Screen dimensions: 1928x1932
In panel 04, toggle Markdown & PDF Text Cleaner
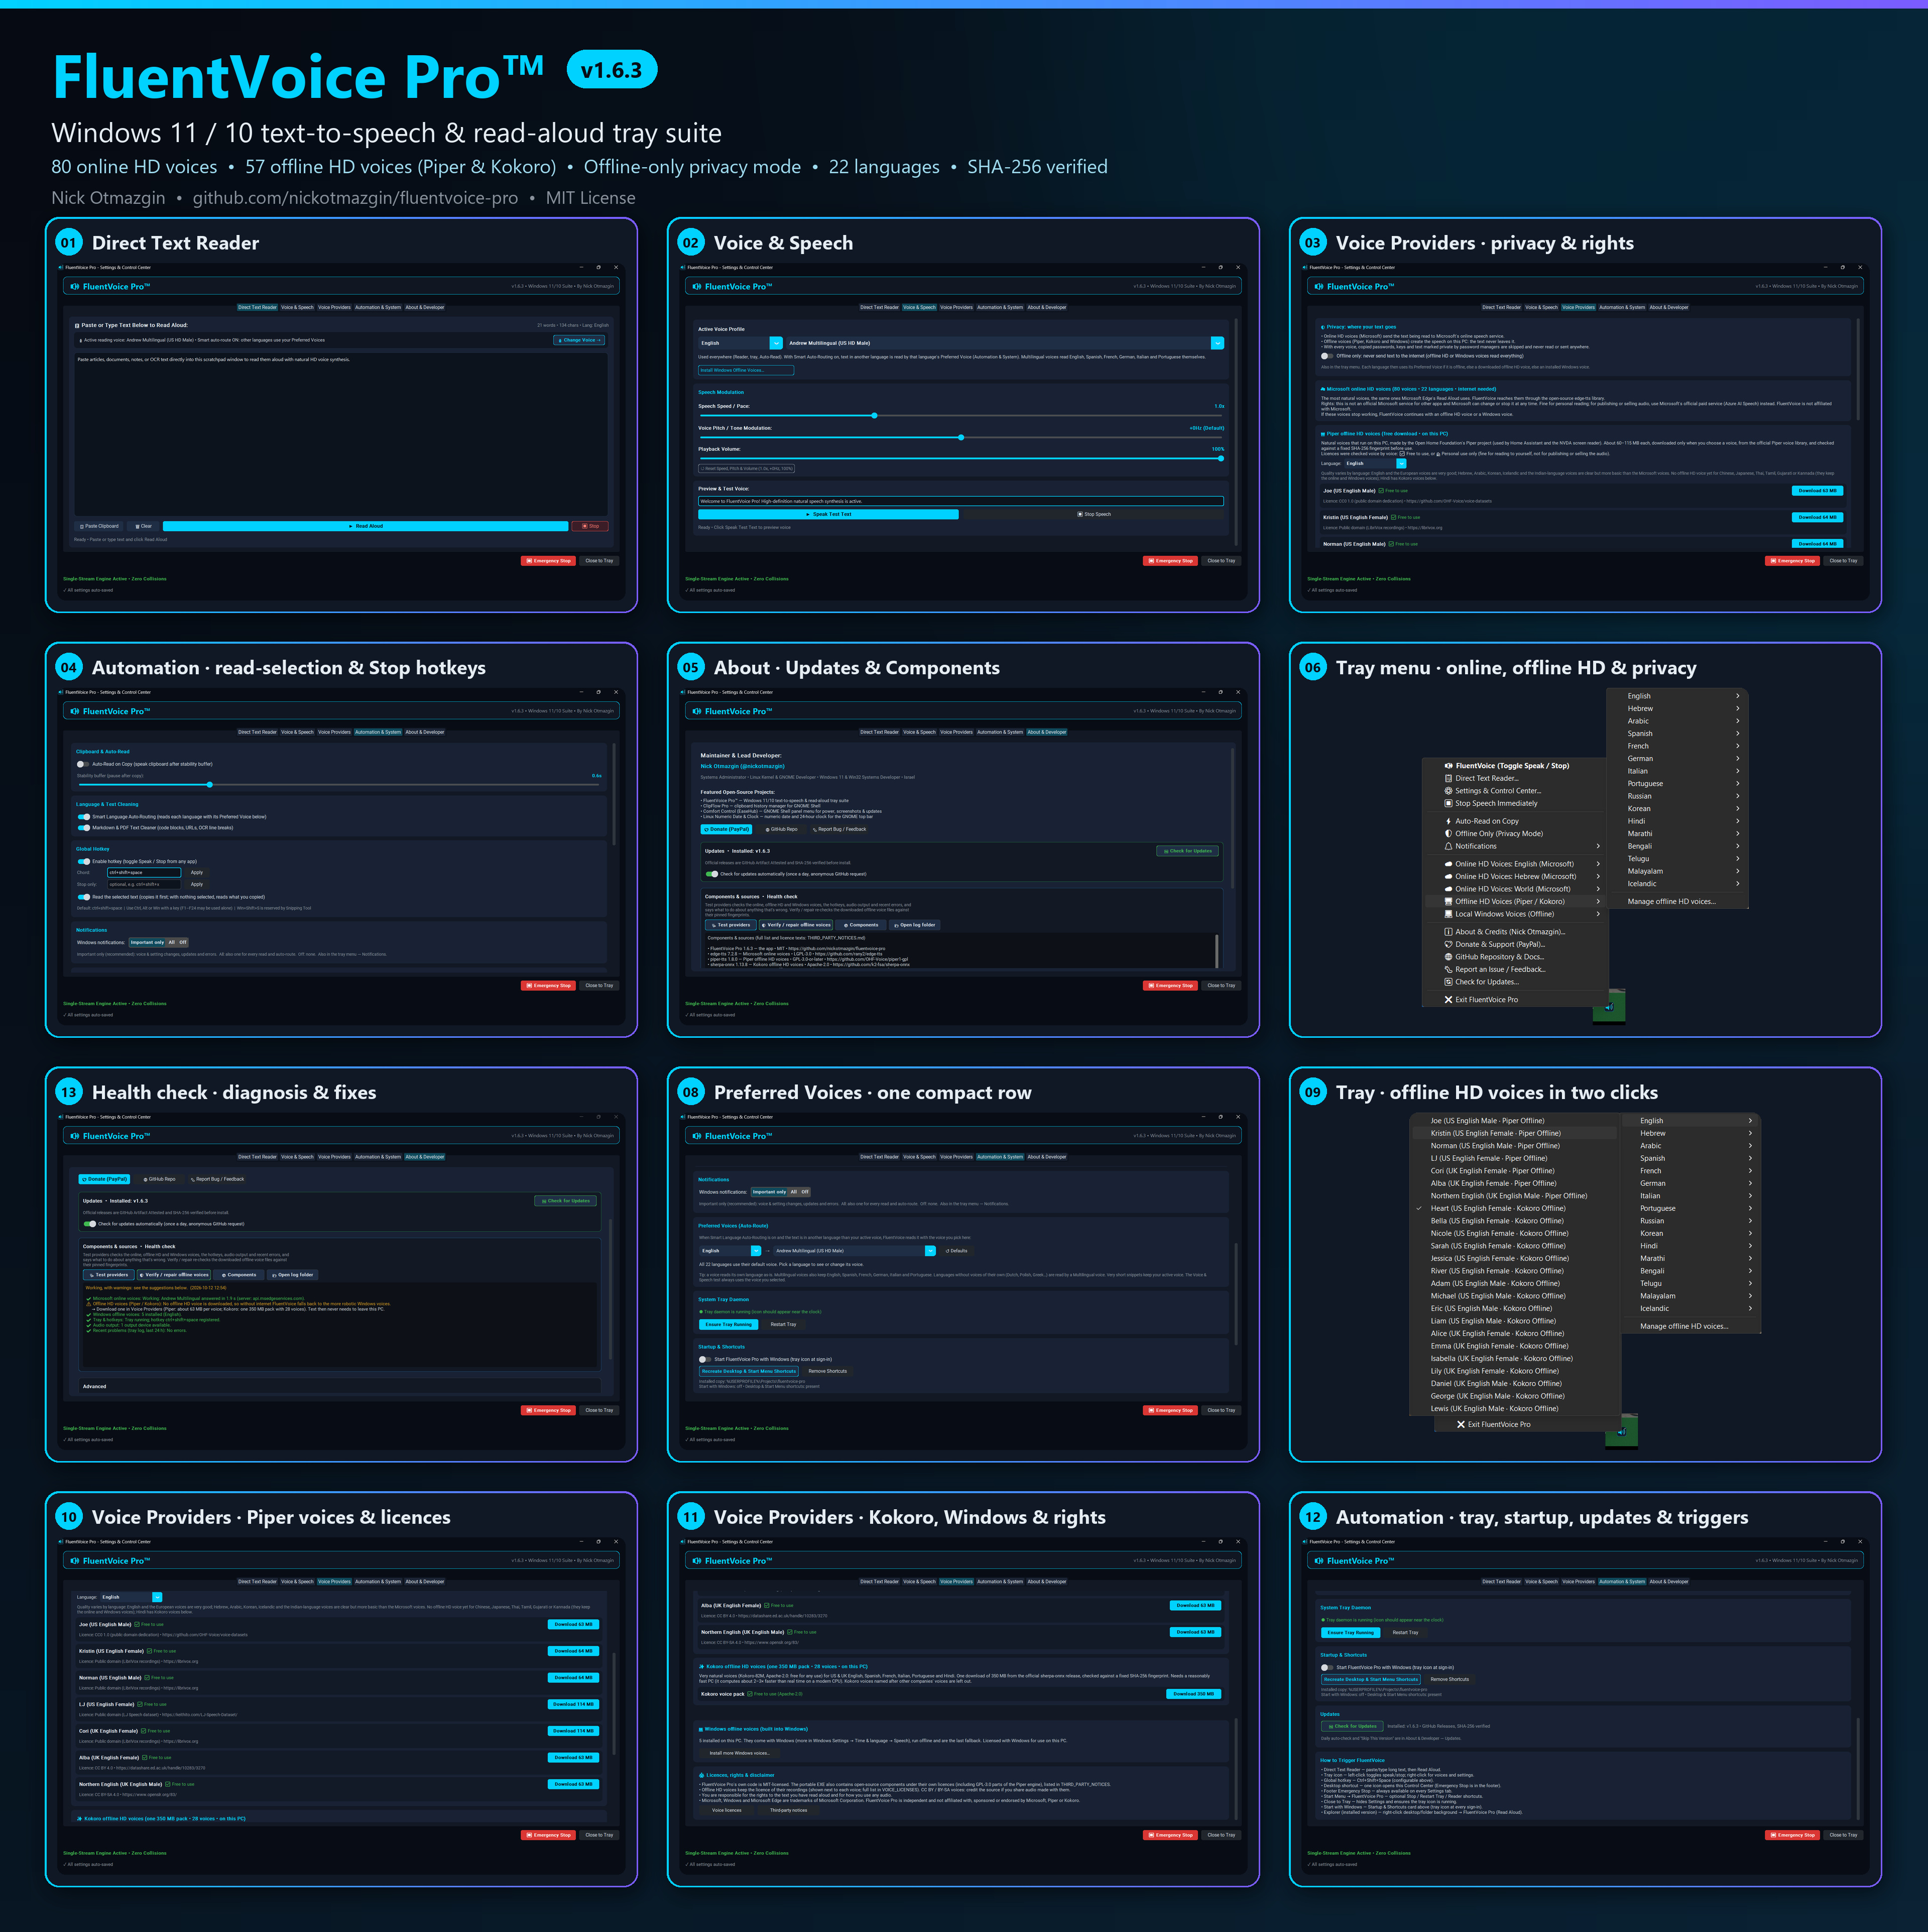tap(83, 828)
